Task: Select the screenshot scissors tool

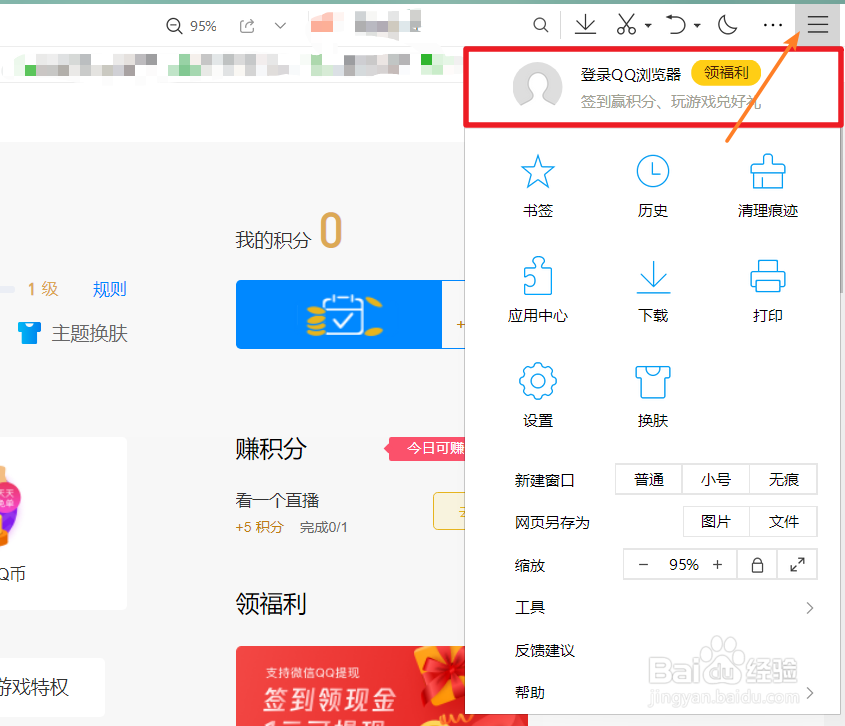Action: tap(628, 24)
